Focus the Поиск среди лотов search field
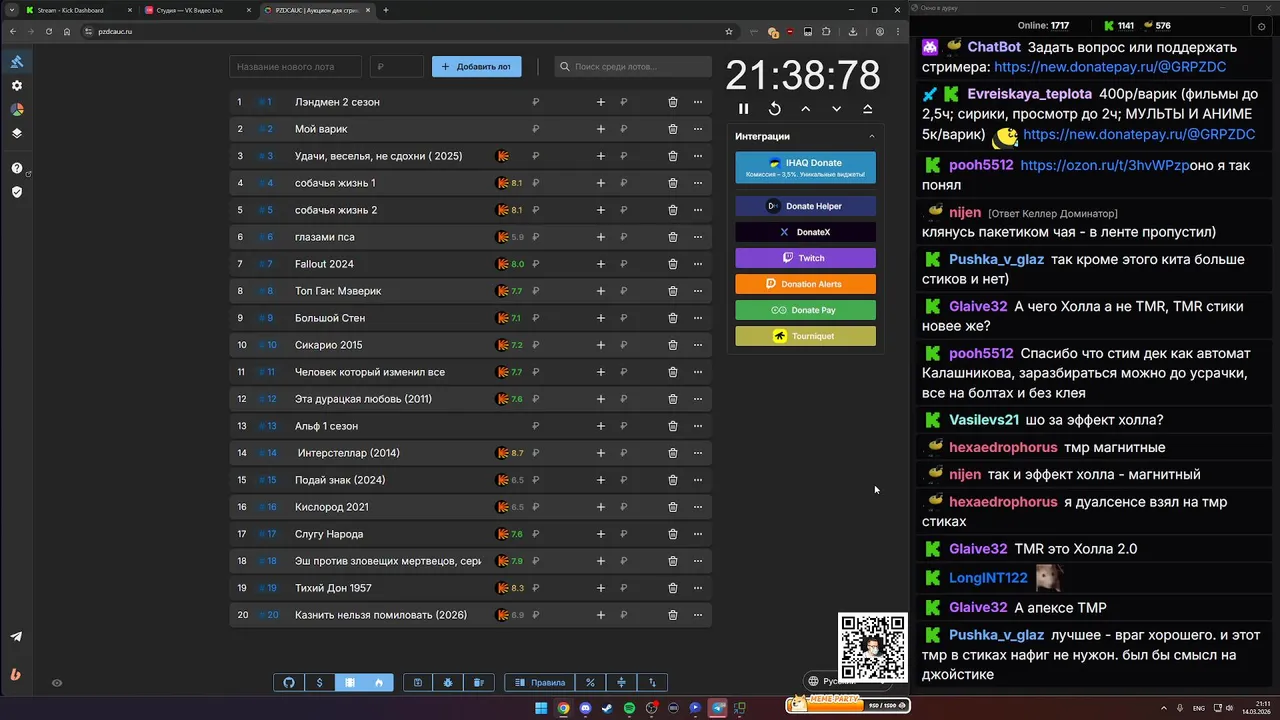This screenshot has width=1280, height=720. tap(633, 67)
